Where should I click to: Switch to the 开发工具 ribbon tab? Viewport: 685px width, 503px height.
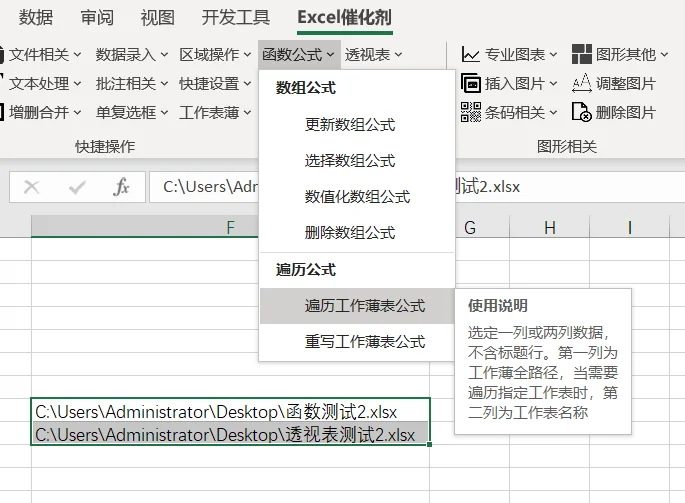(x=235, y=17)
